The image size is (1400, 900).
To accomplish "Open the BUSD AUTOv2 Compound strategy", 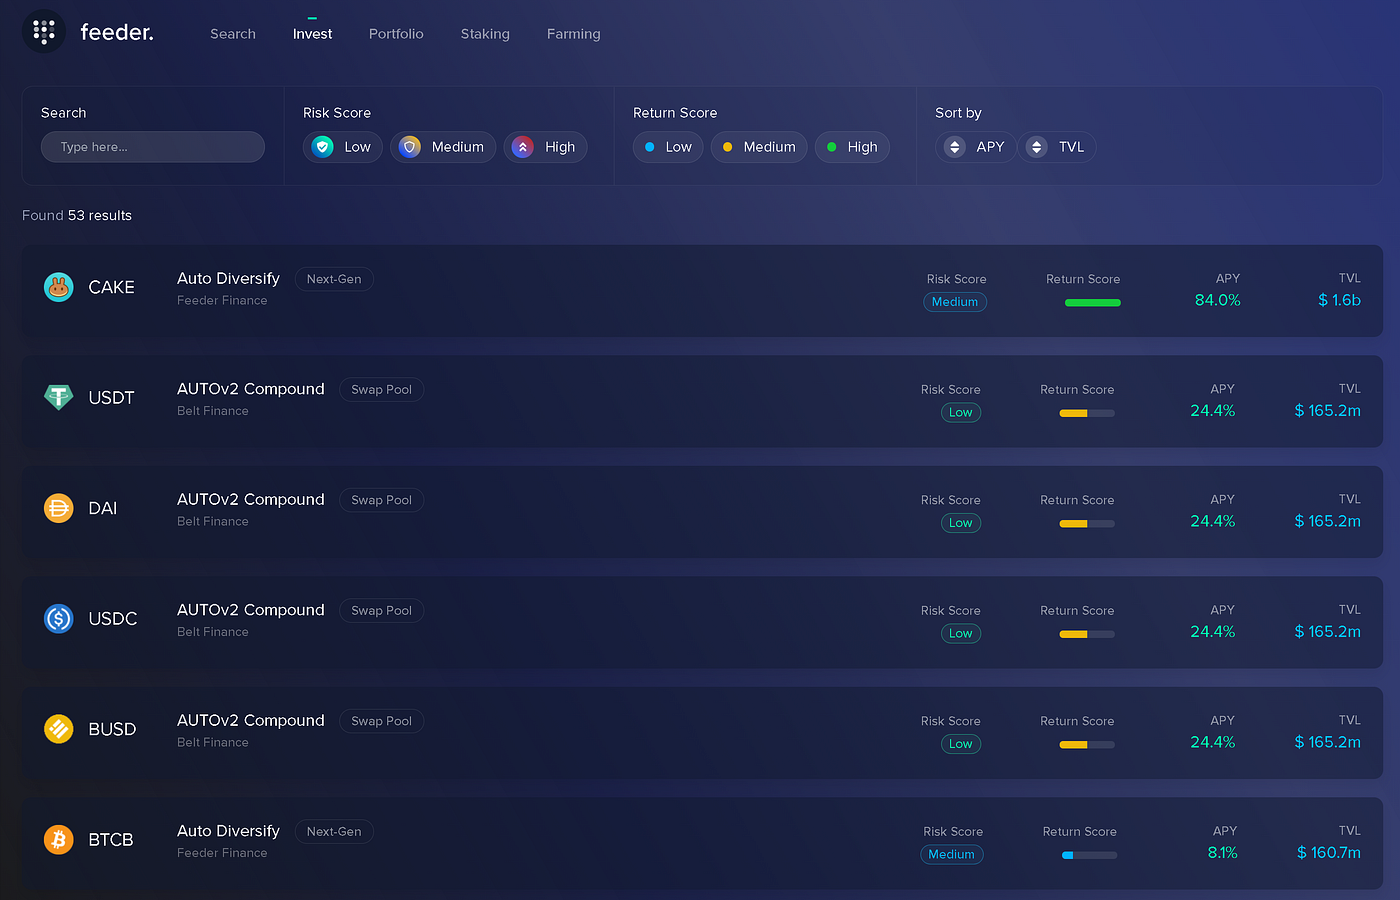I will pos(702,733).
